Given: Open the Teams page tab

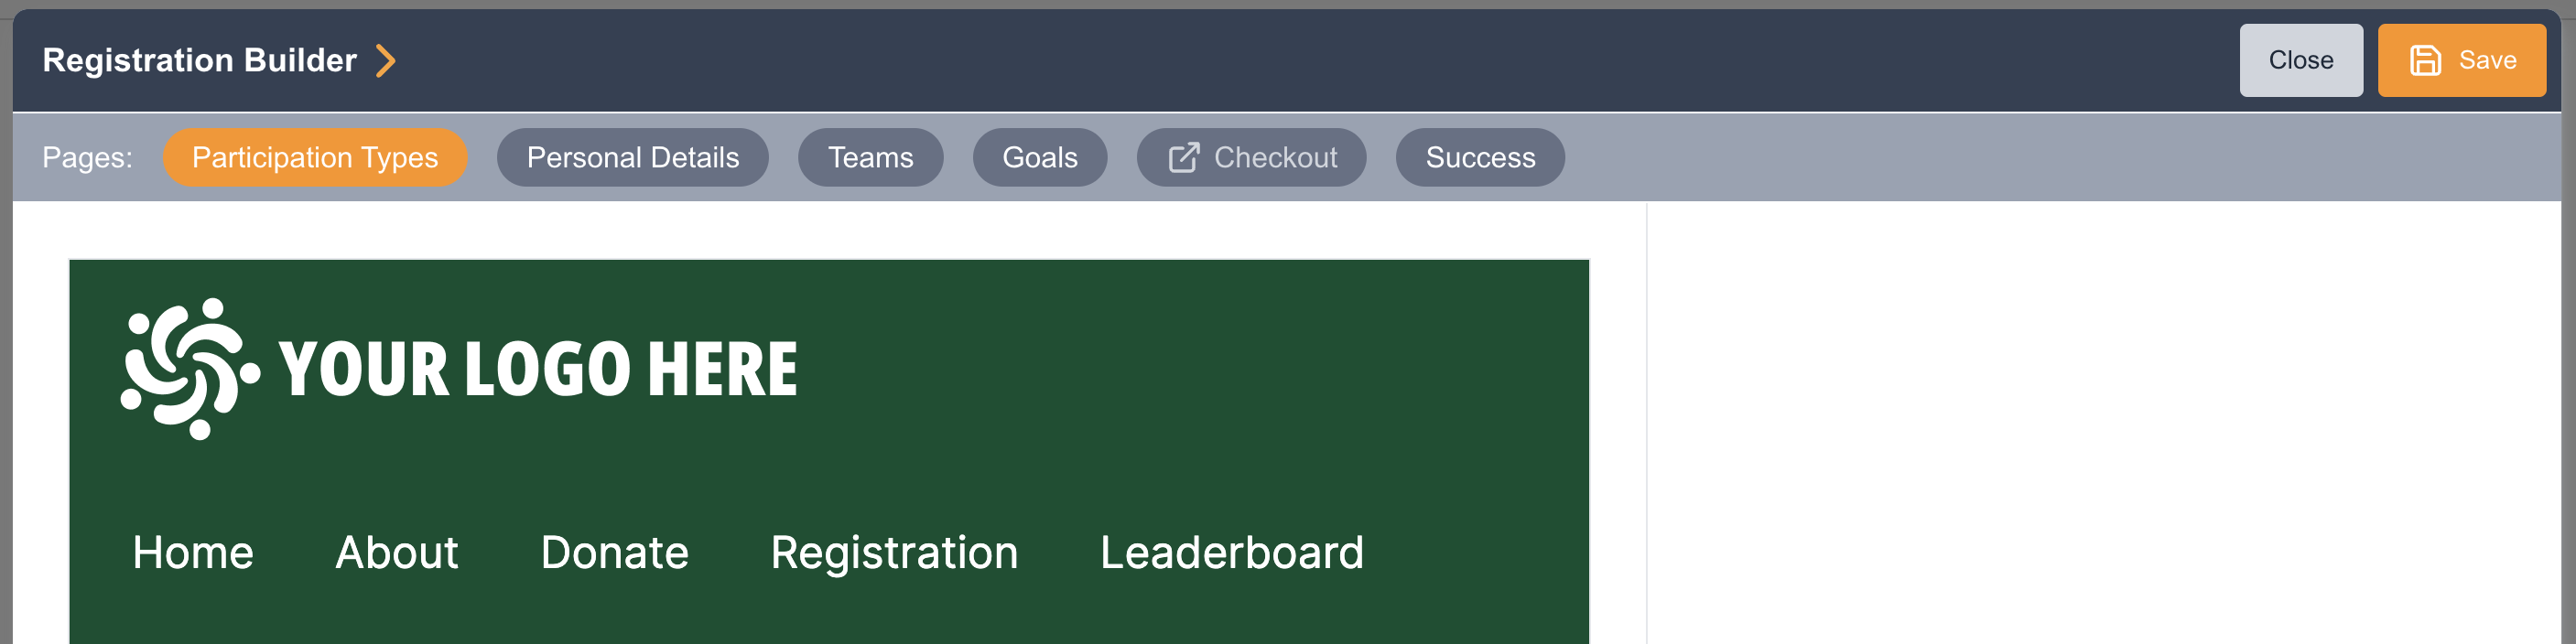Looking at the screenshot, I should [x=870, y=158].
